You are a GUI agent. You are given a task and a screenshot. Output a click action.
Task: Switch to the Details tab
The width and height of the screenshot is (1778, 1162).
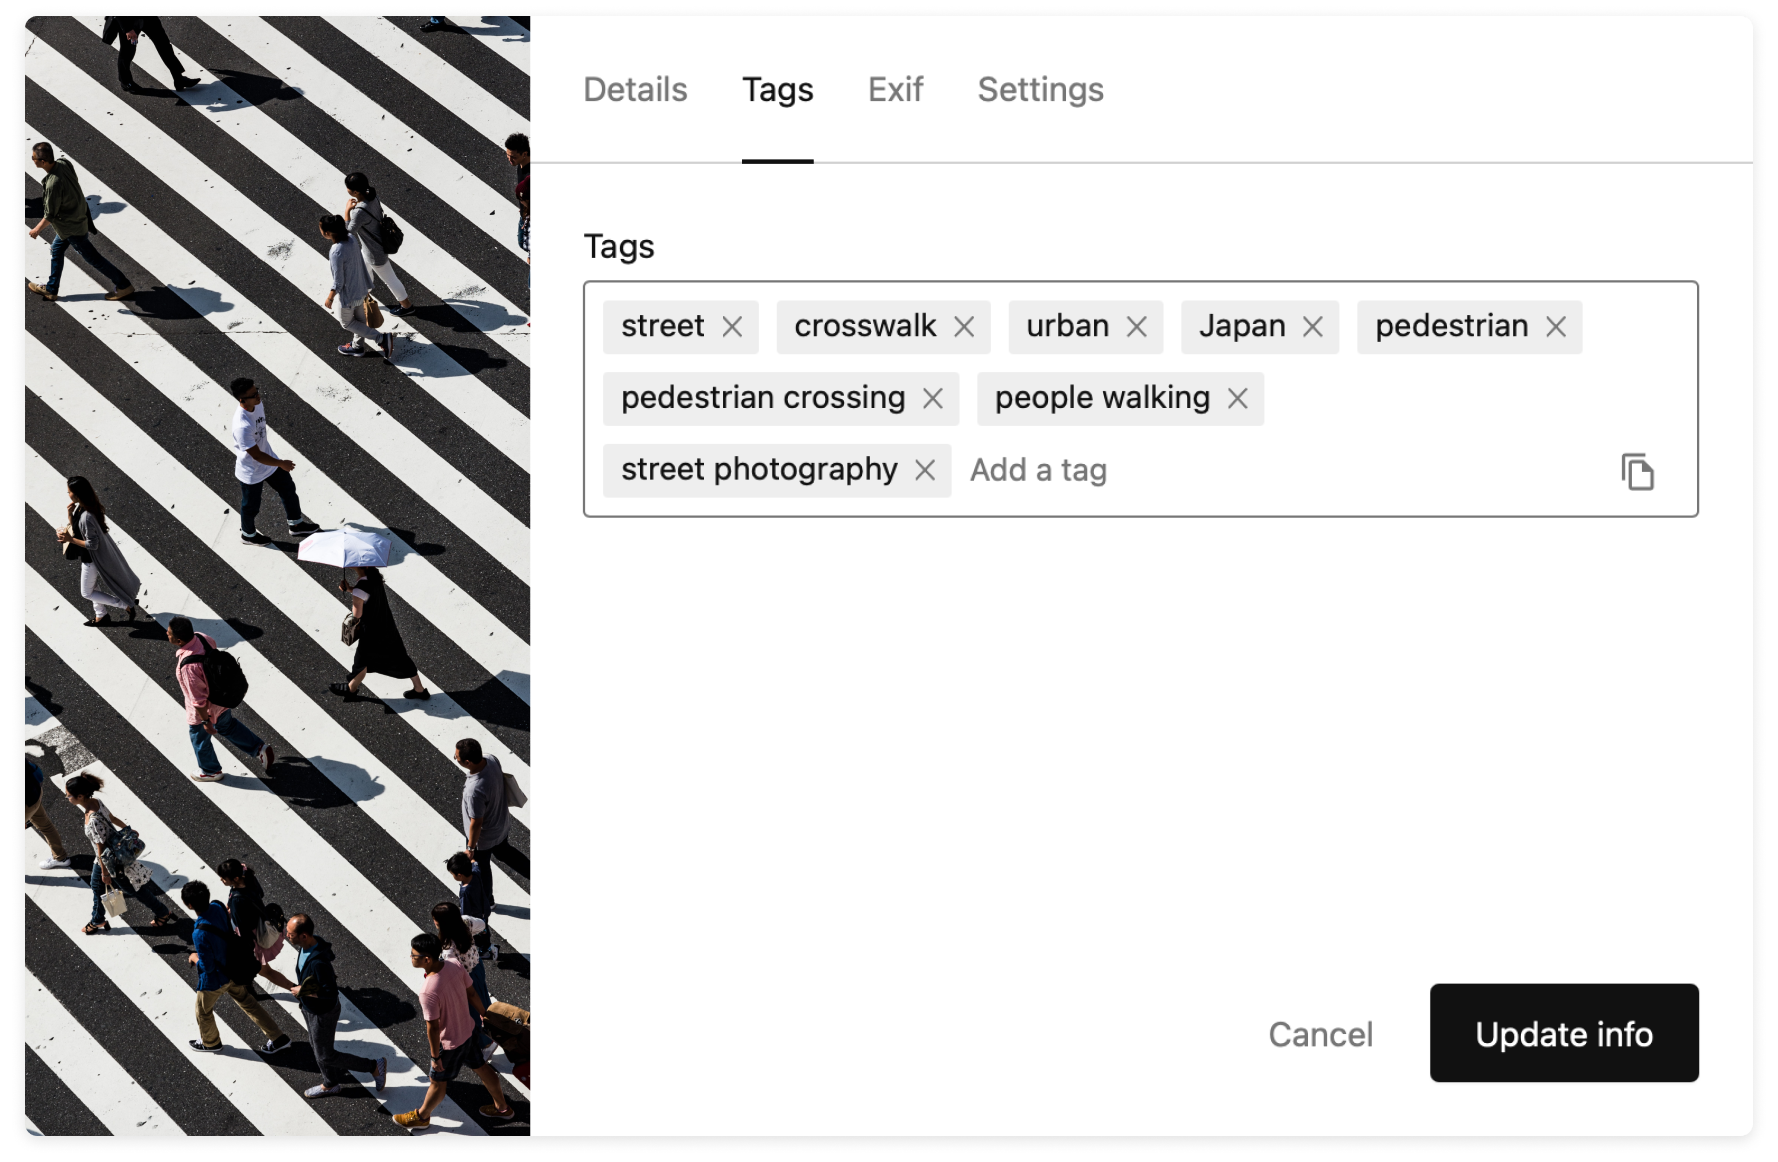(635, 90)
